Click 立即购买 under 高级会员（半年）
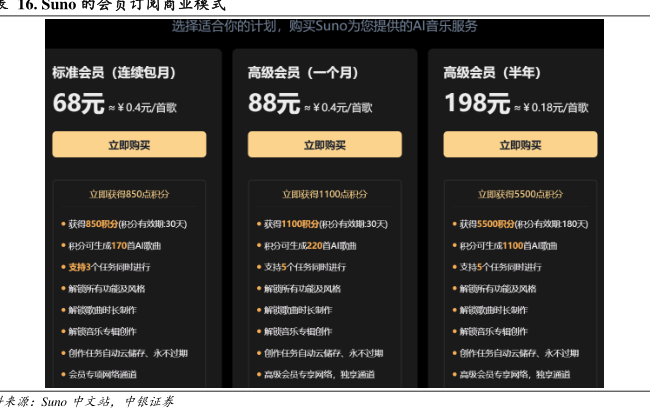 tap(520, 145)
